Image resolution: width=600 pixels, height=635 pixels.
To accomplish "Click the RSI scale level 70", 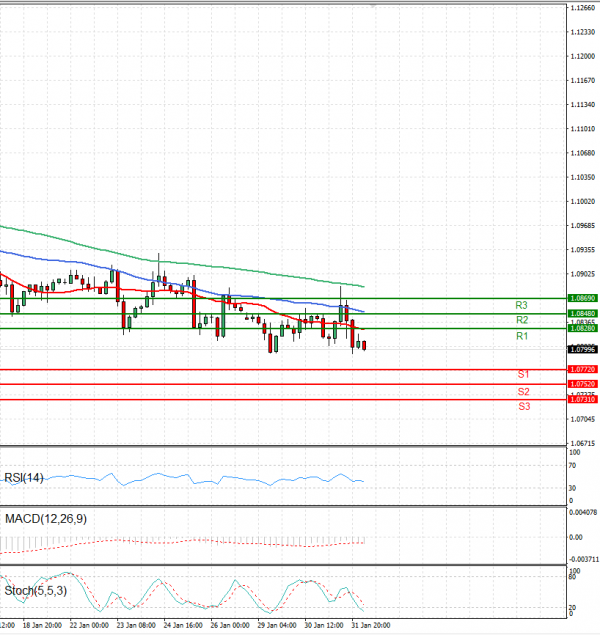I will point(572,466).
